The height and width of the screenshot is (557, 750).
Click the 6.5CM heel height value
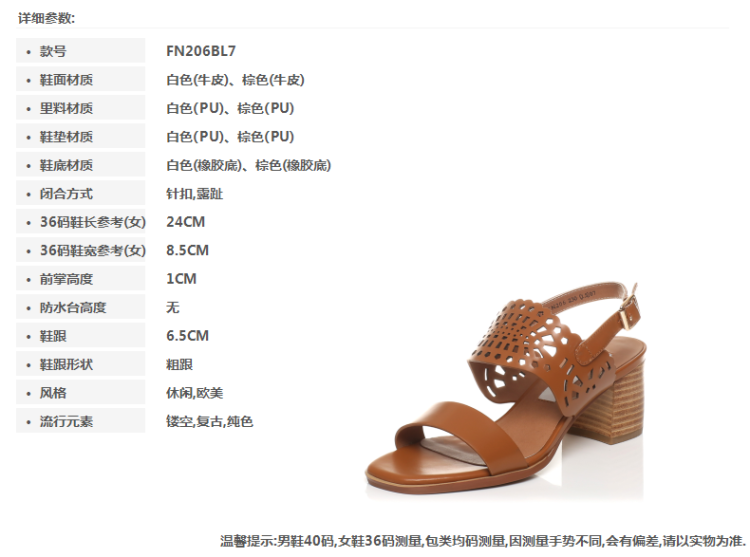click(x=188, y=336)
